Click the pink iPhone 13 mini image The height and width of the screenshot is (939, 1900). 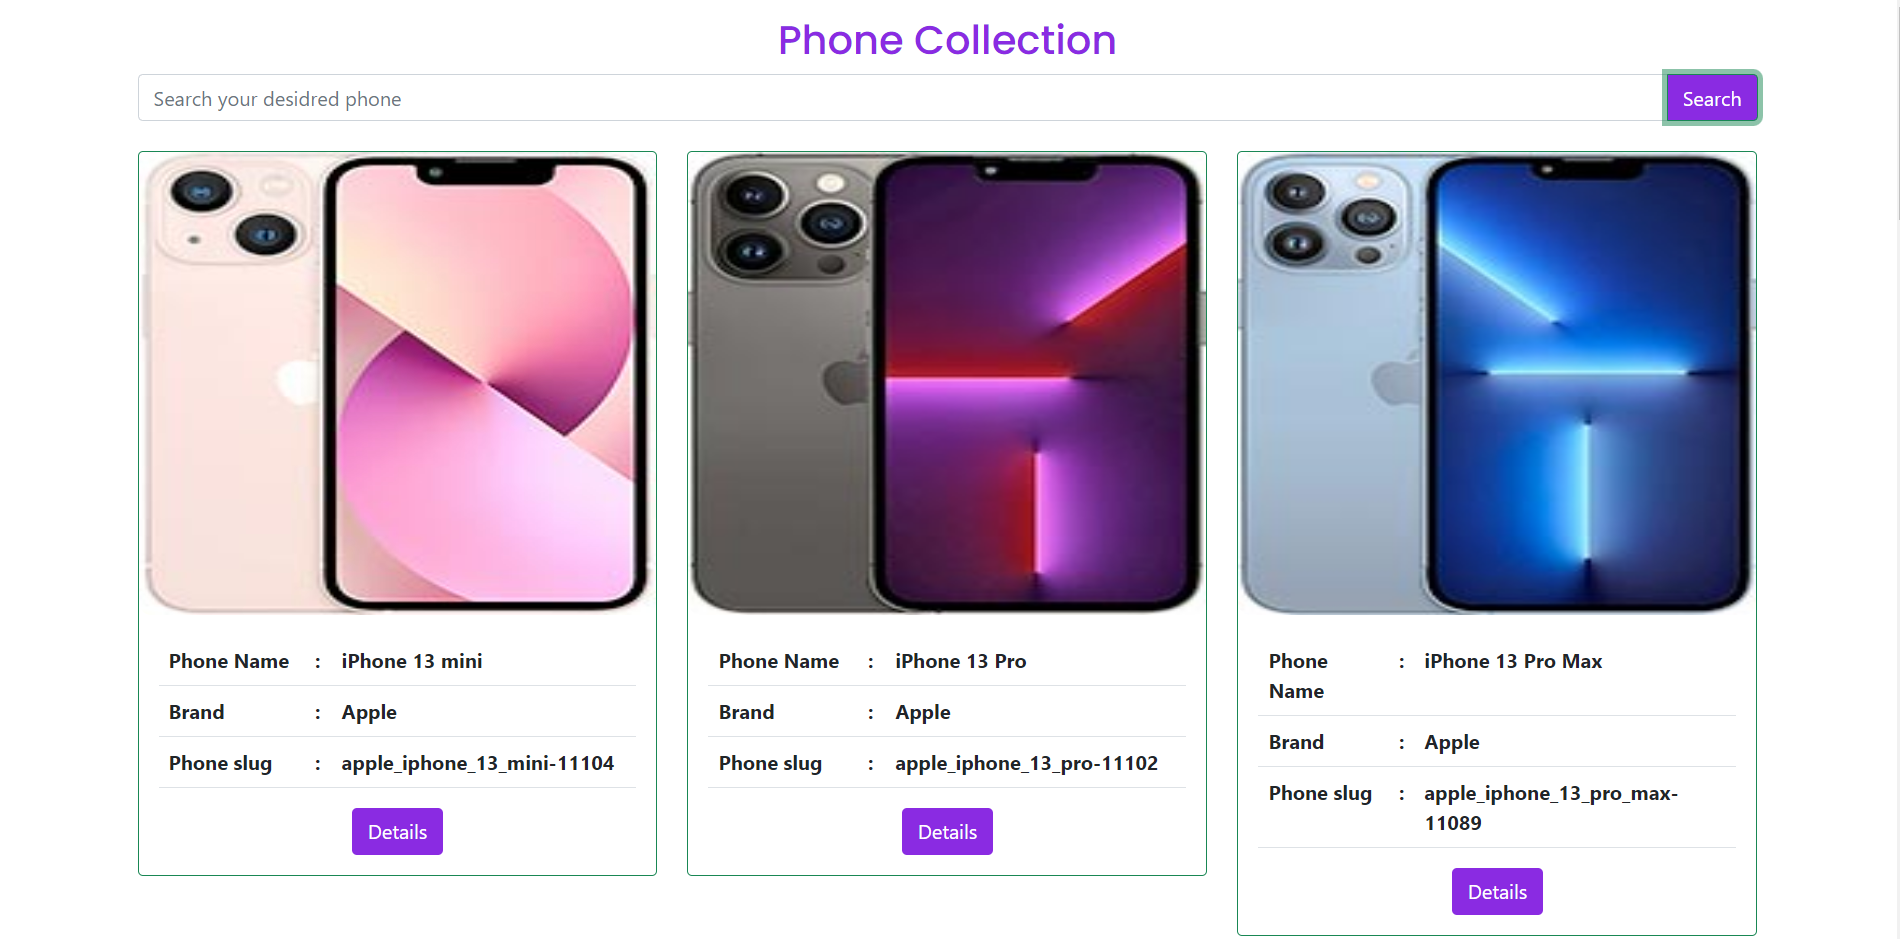click(x=397, y=383)
